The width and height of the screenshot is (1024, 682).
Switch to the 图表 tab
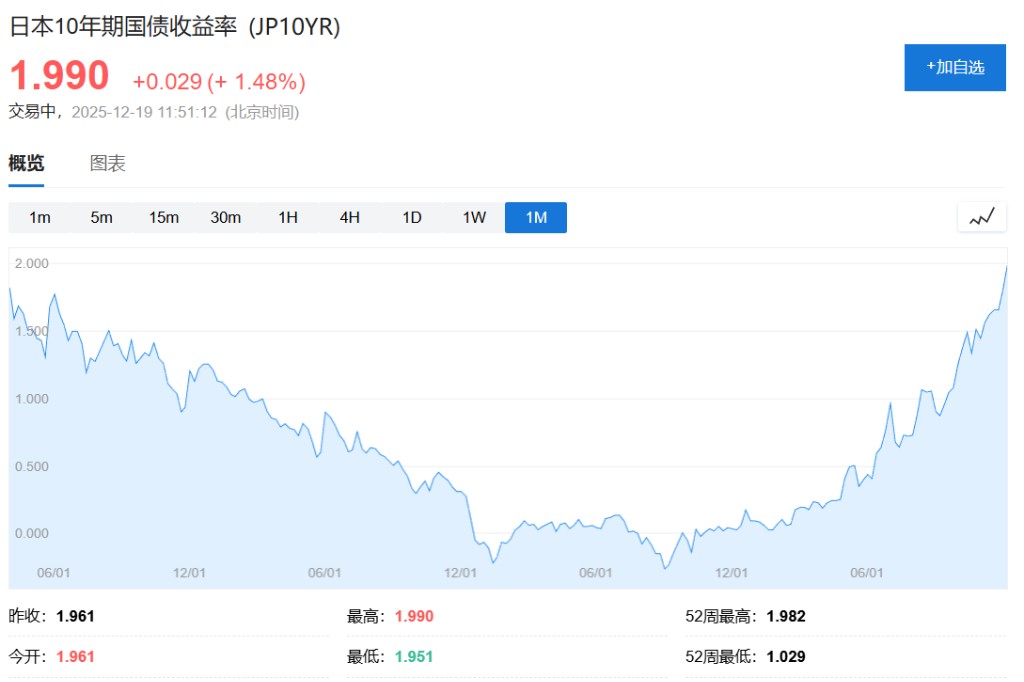(x=108, y=164)
